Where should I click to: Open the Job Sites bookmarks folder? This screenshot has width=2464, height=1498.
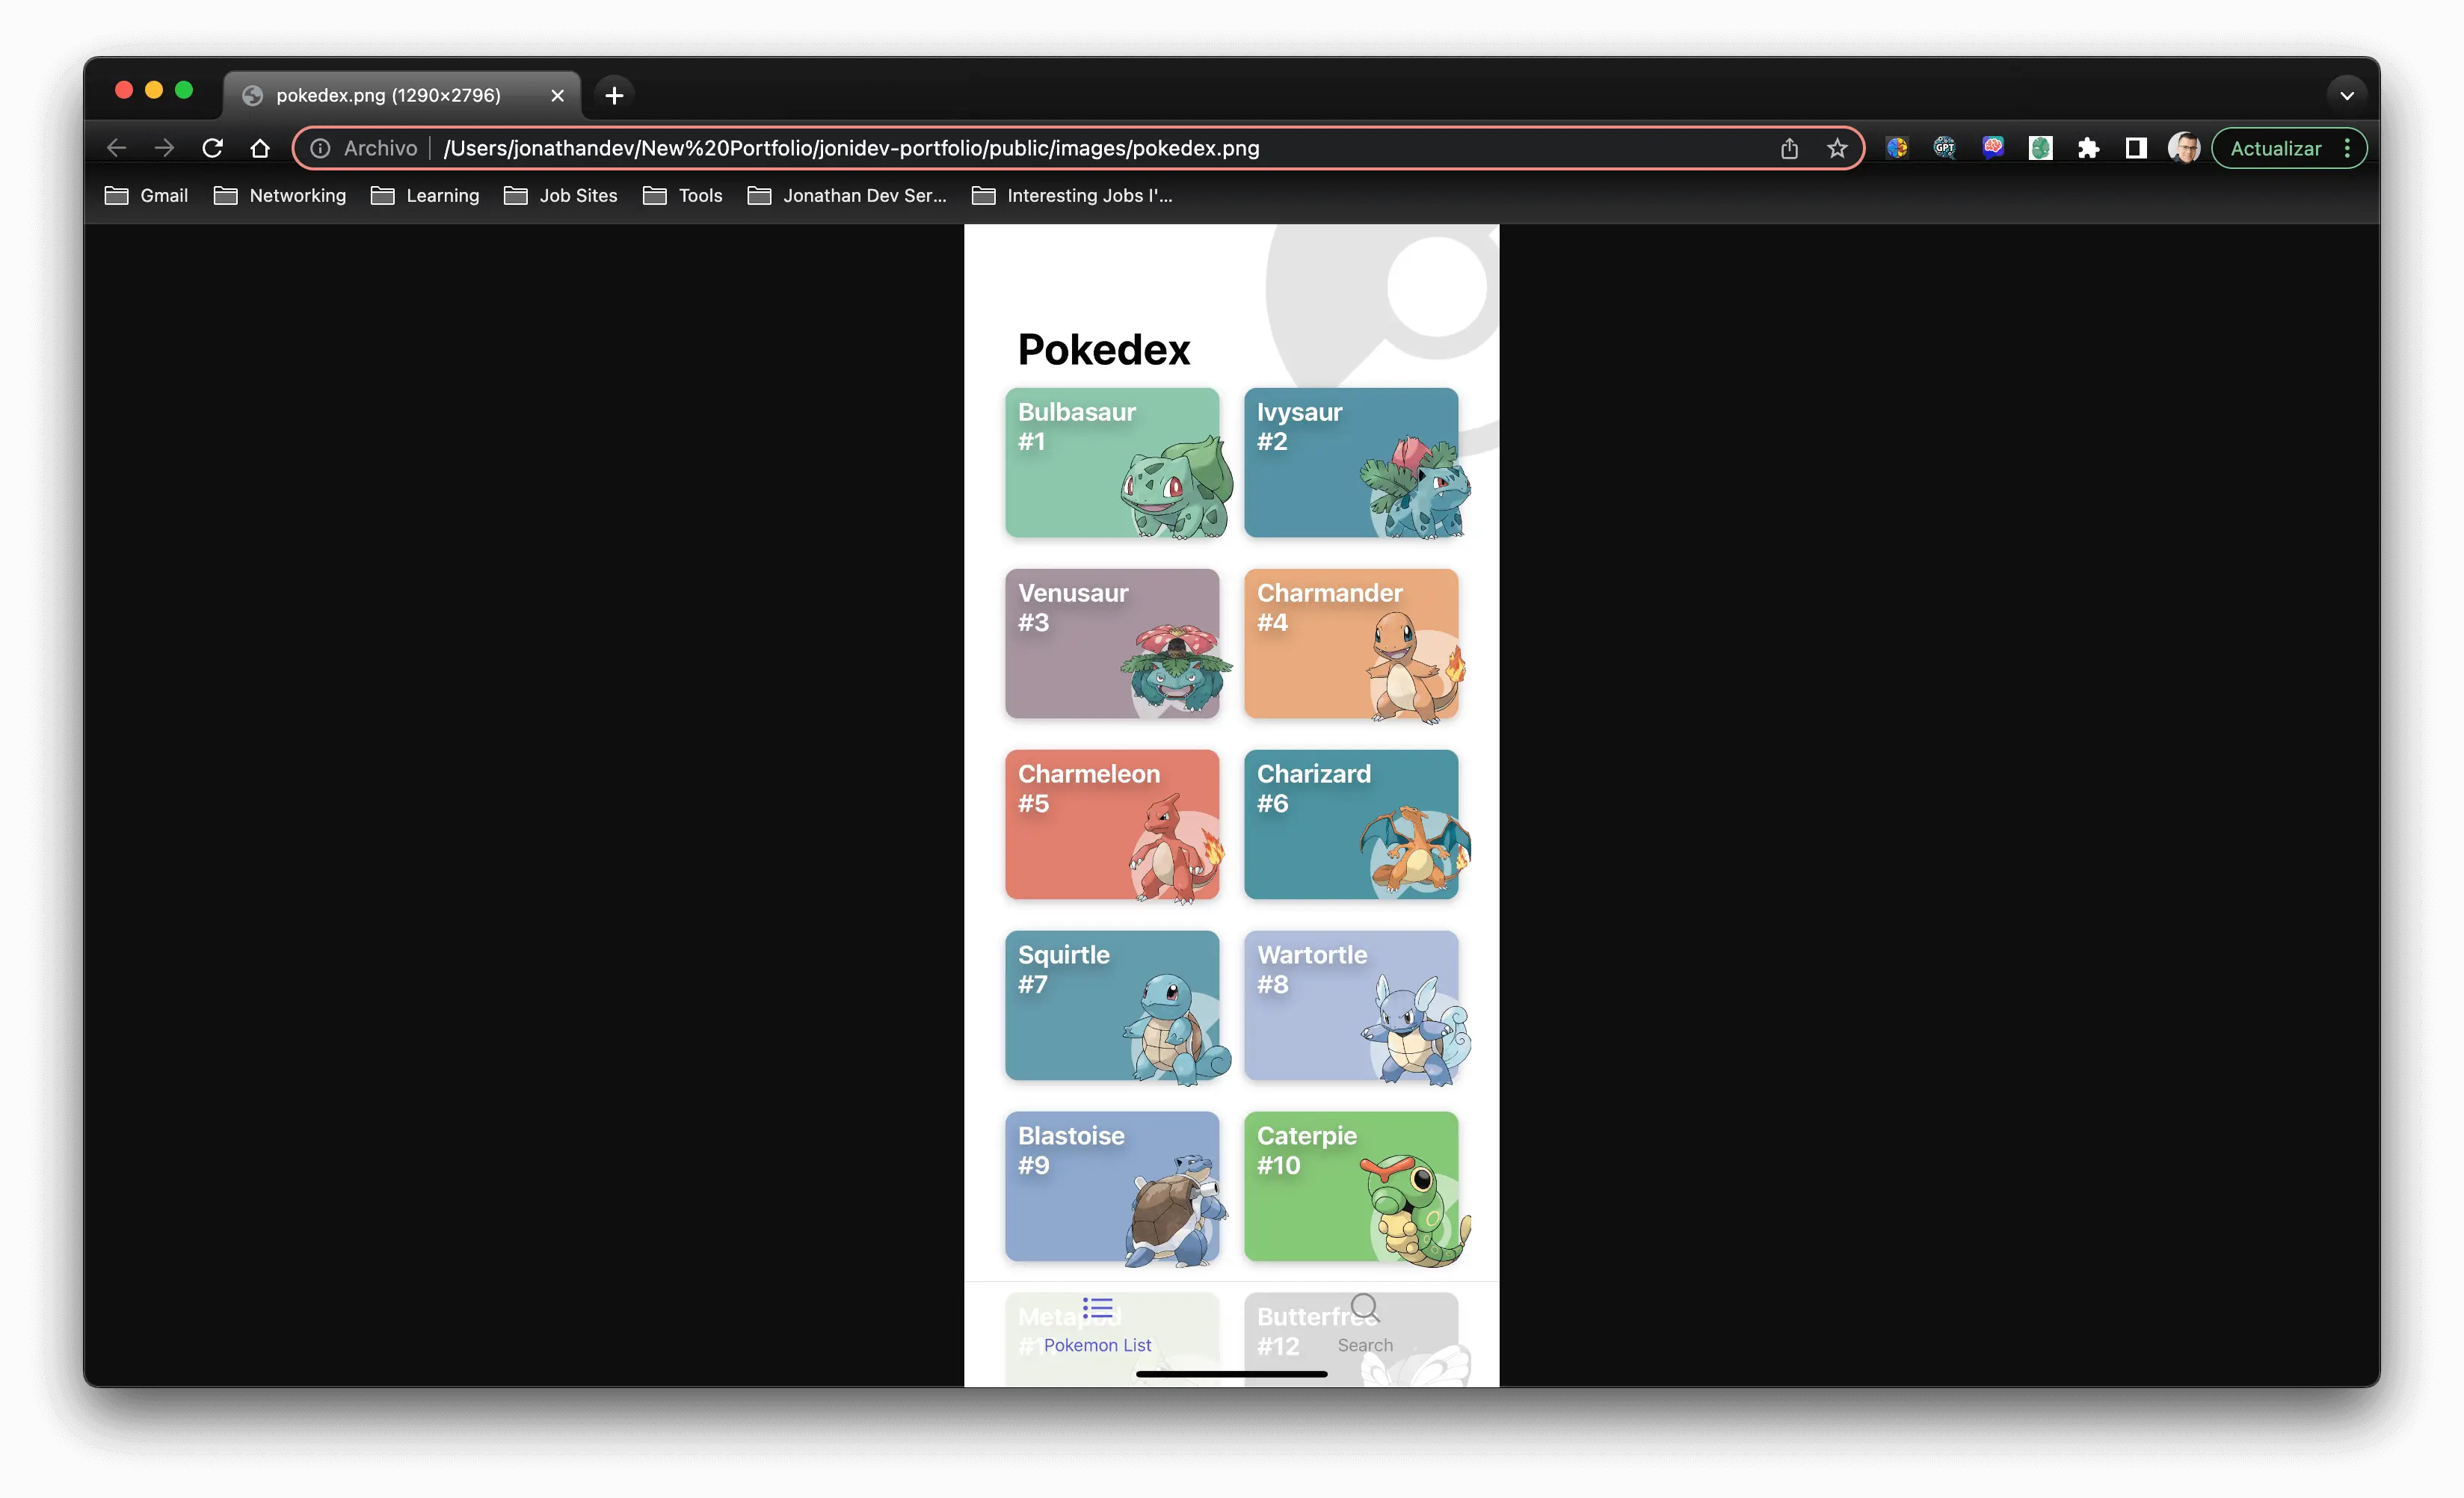561,195
